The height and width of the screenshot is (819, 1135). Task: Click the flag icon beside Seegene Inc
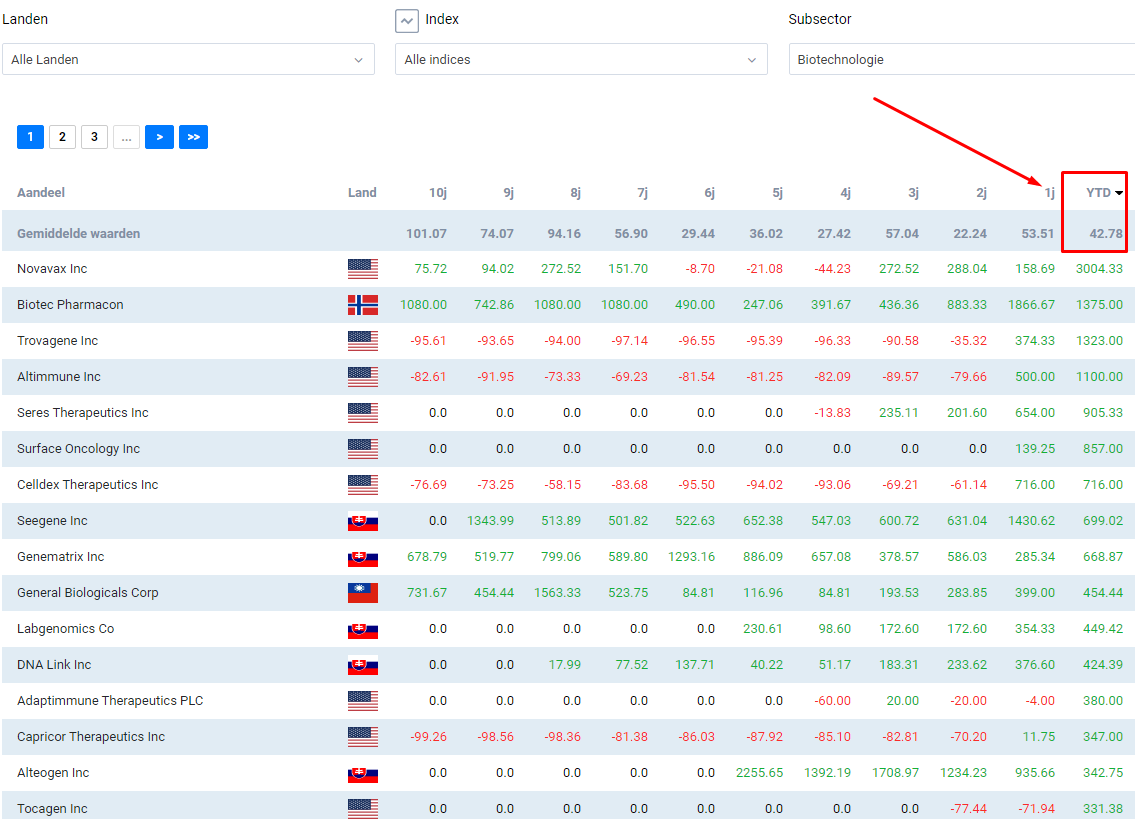363,521
